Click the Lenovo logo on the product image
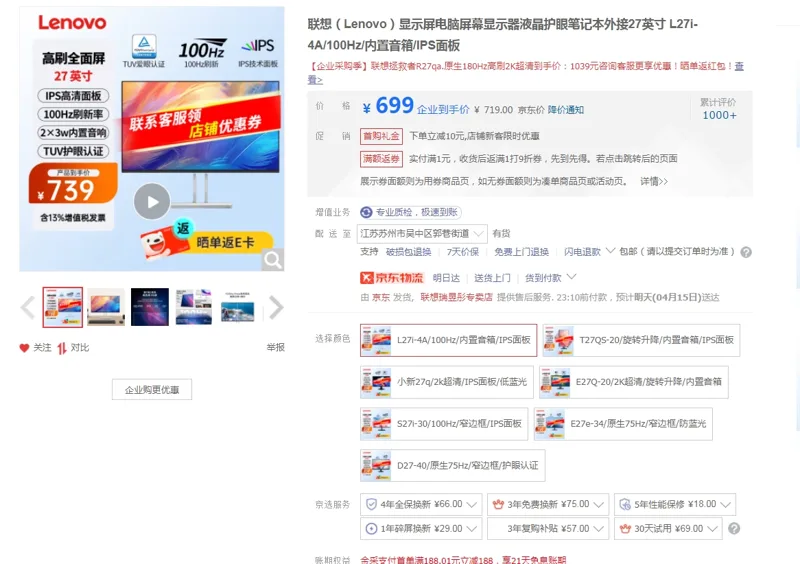The image size is (800, 564). [x=72, y=22]
